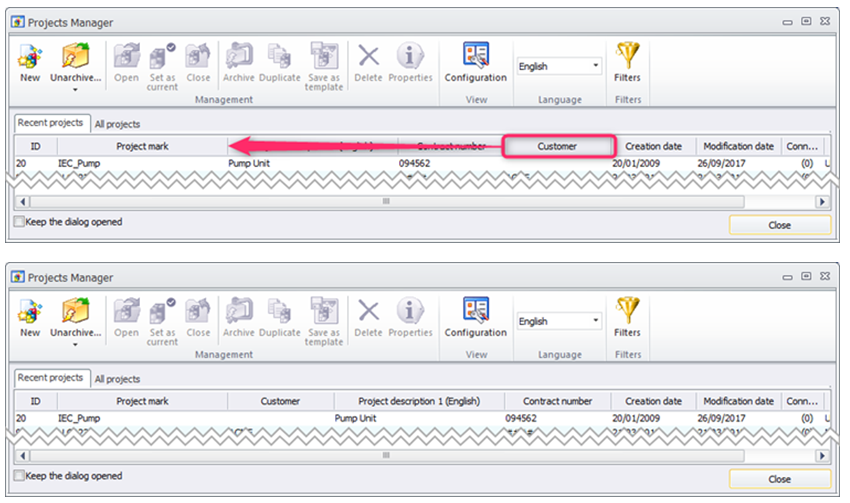
Task: Click ID column header in upper window
Action: click(36, 146)
